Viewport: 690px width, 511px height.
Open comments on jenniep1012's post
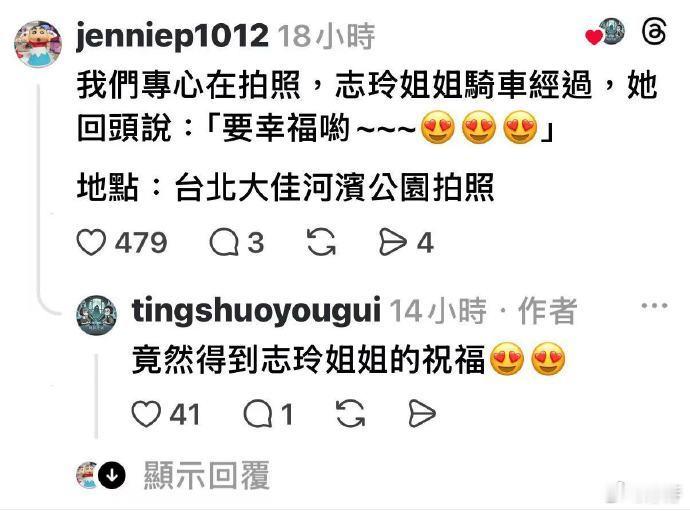[224, 243]
